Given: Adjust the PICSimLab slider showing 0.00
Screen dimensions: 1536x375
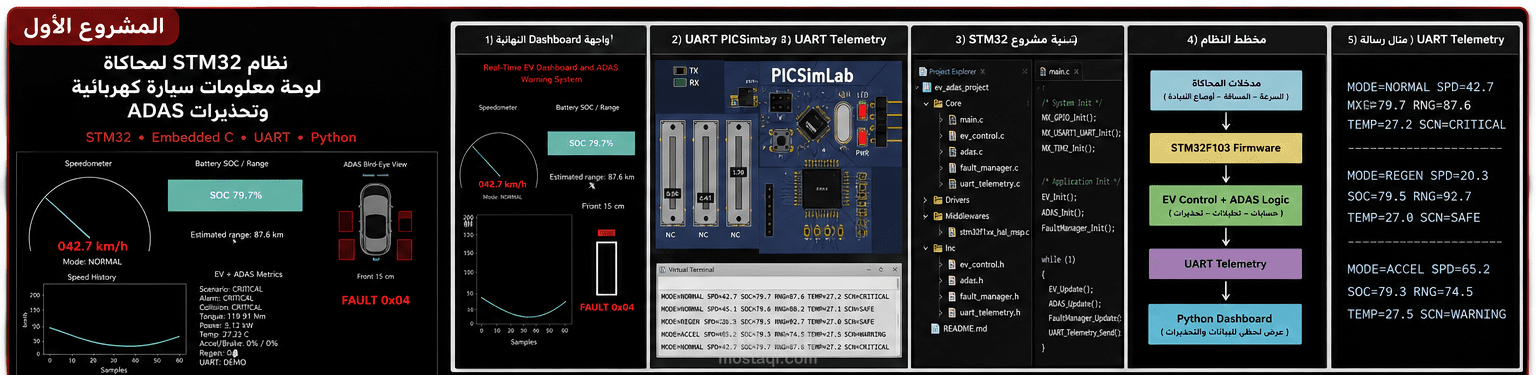Looking at the screenshot, I should (673, 173).
